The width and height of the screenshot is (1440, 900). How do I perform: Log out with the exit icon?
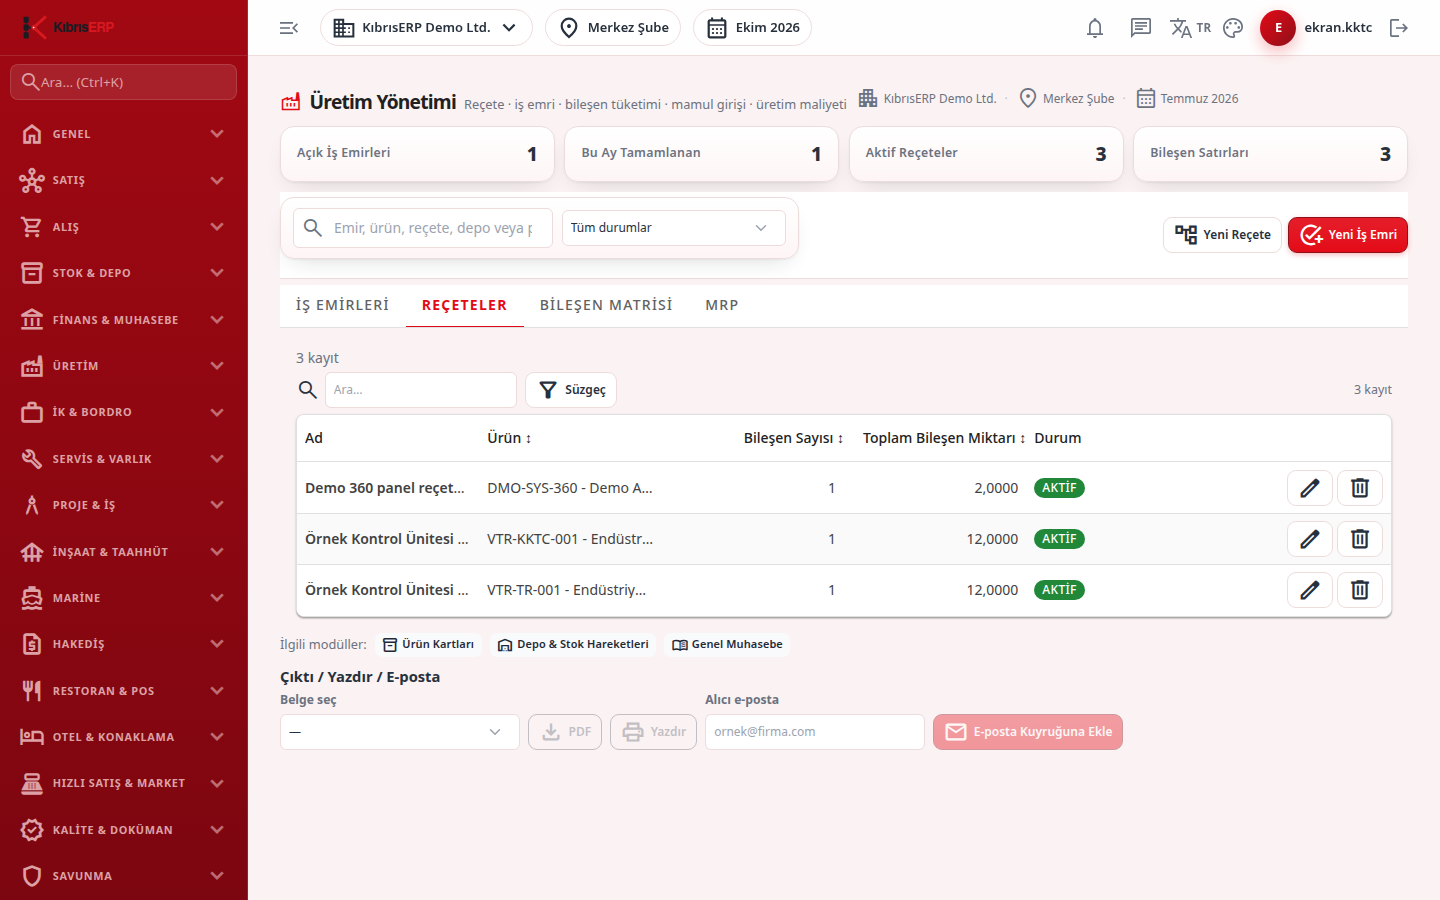click(1399, 28)
